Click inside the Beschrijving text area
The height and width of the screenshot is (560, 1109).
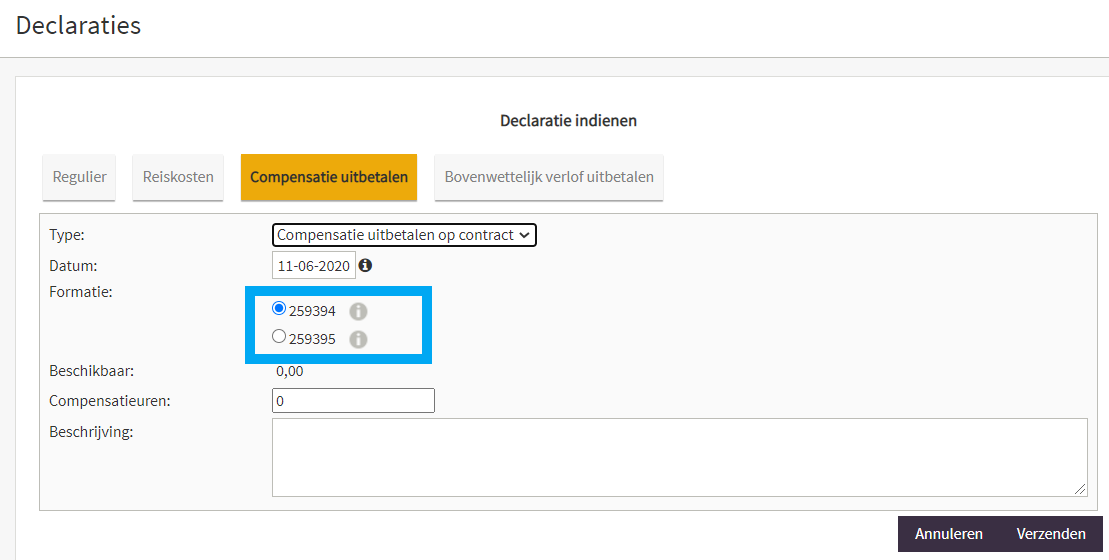pyautogui.click(x=679, y=457)
